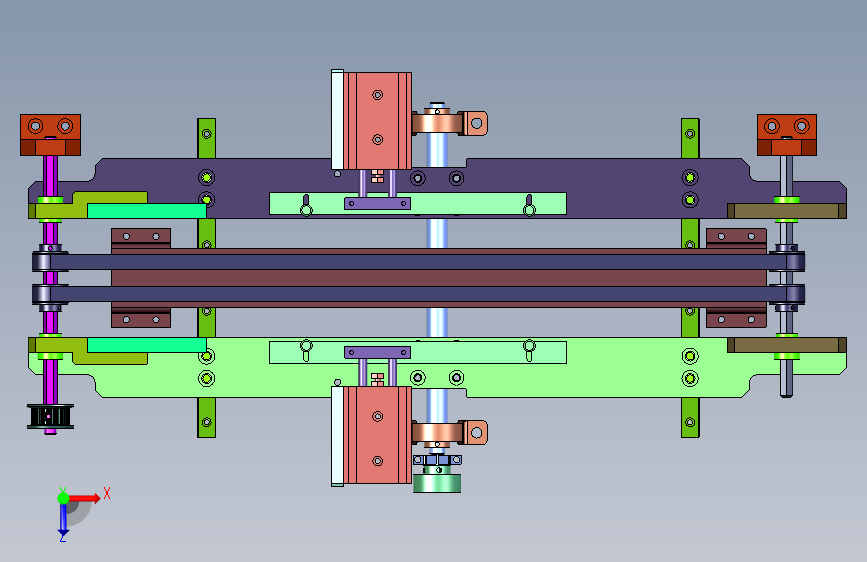The height and width of the screenshot is (562, 867).
Task: Pick the light-blue vertical center shaft
Action: click(437, 277)
